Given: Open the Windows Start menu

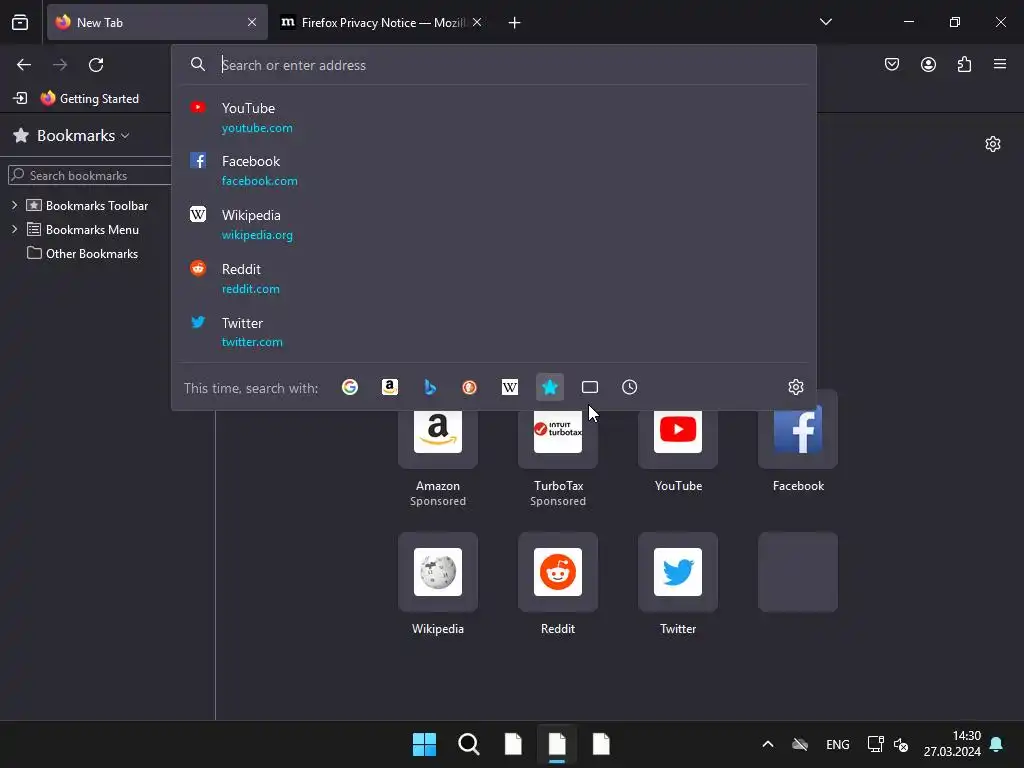Looking at the screenshot, I should pos(424,744).
